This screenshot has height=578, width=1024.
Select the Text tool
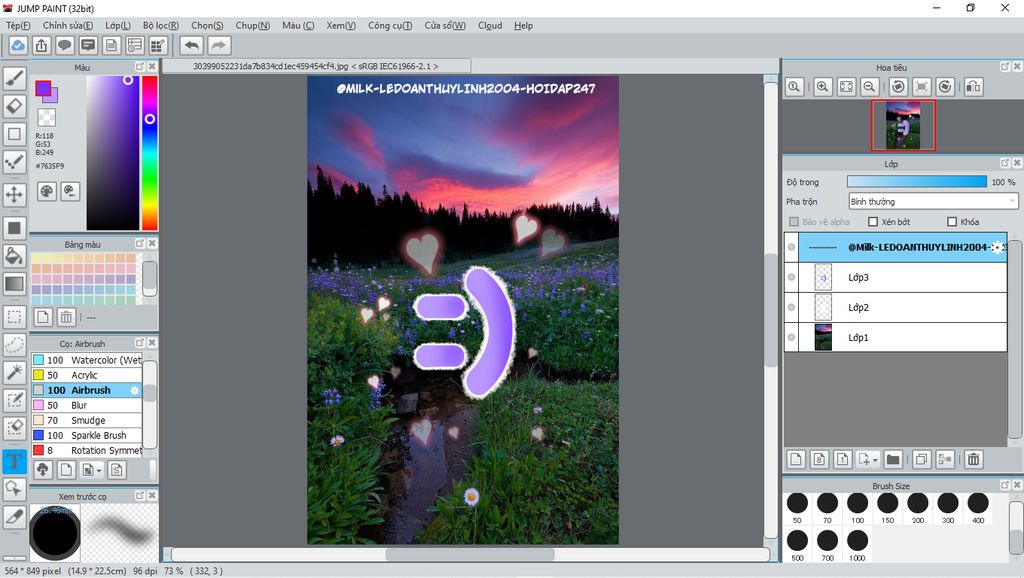14,462
